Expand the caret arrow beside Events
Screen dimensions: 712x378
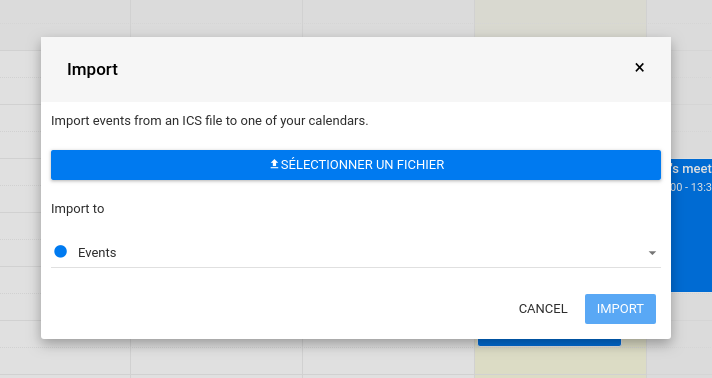652,253
